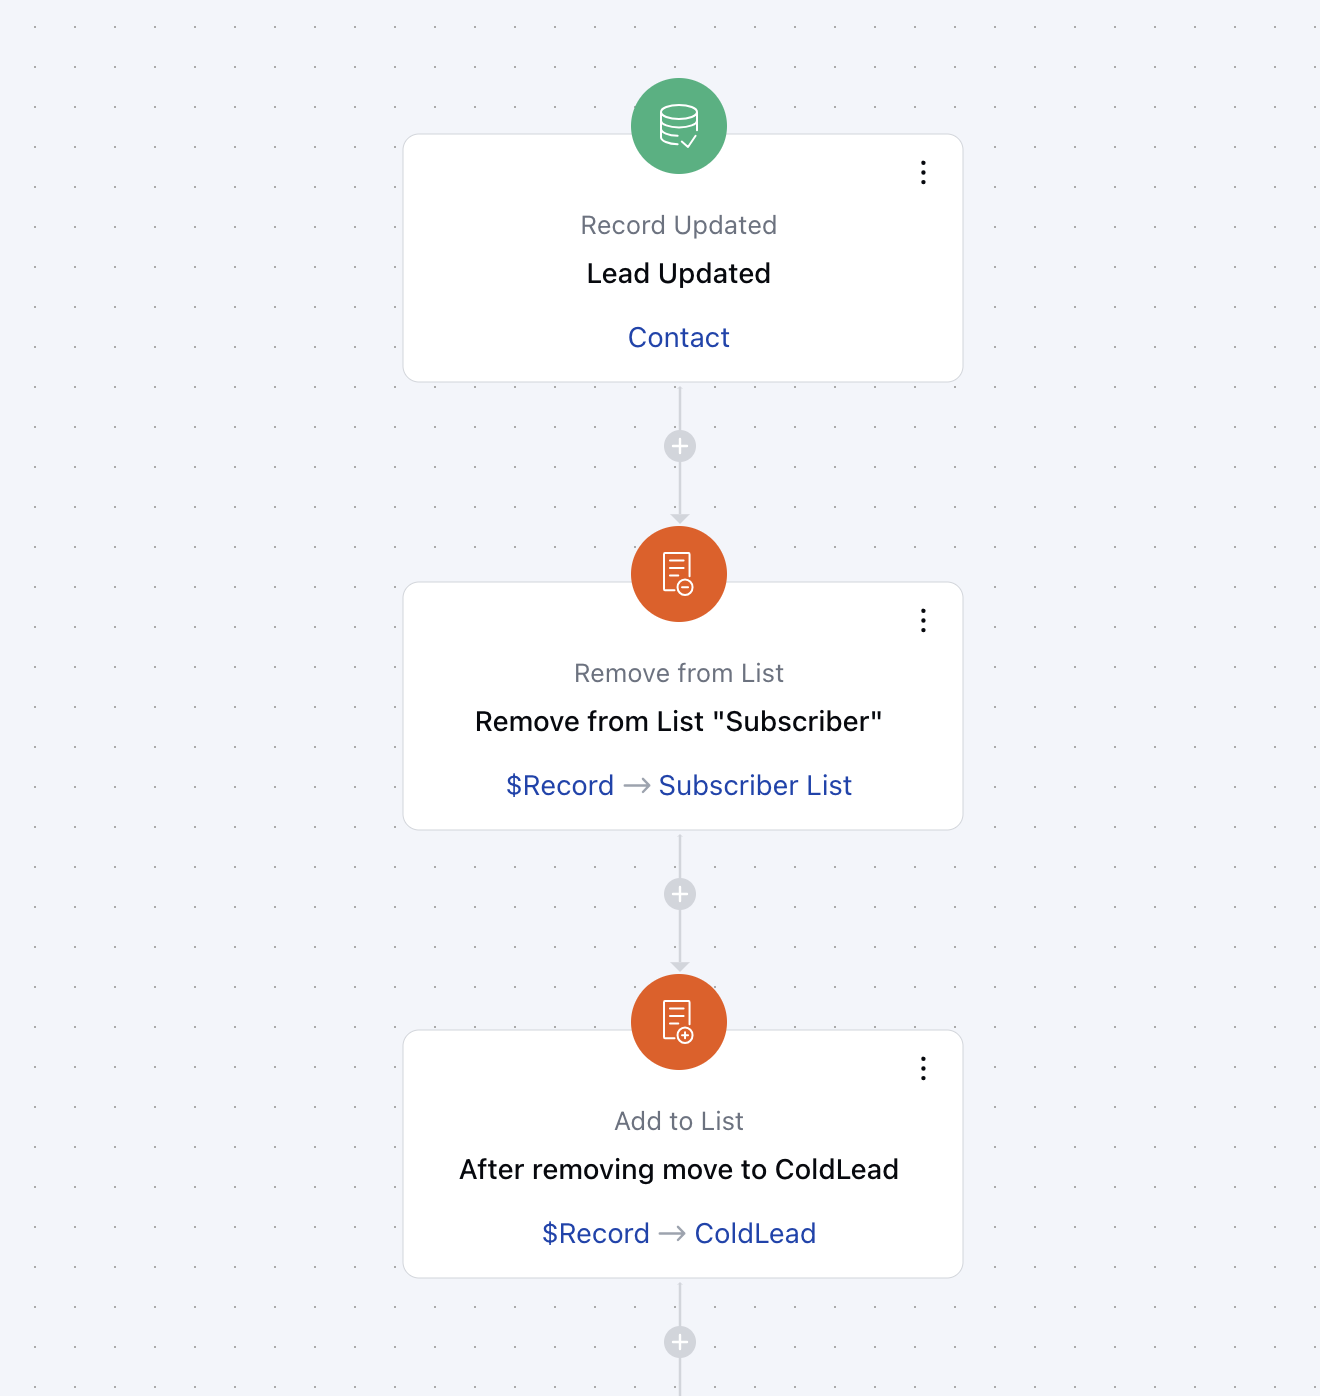Click $Record in the Remove from List card
1320x1396 pixels.
click(560, 786)
